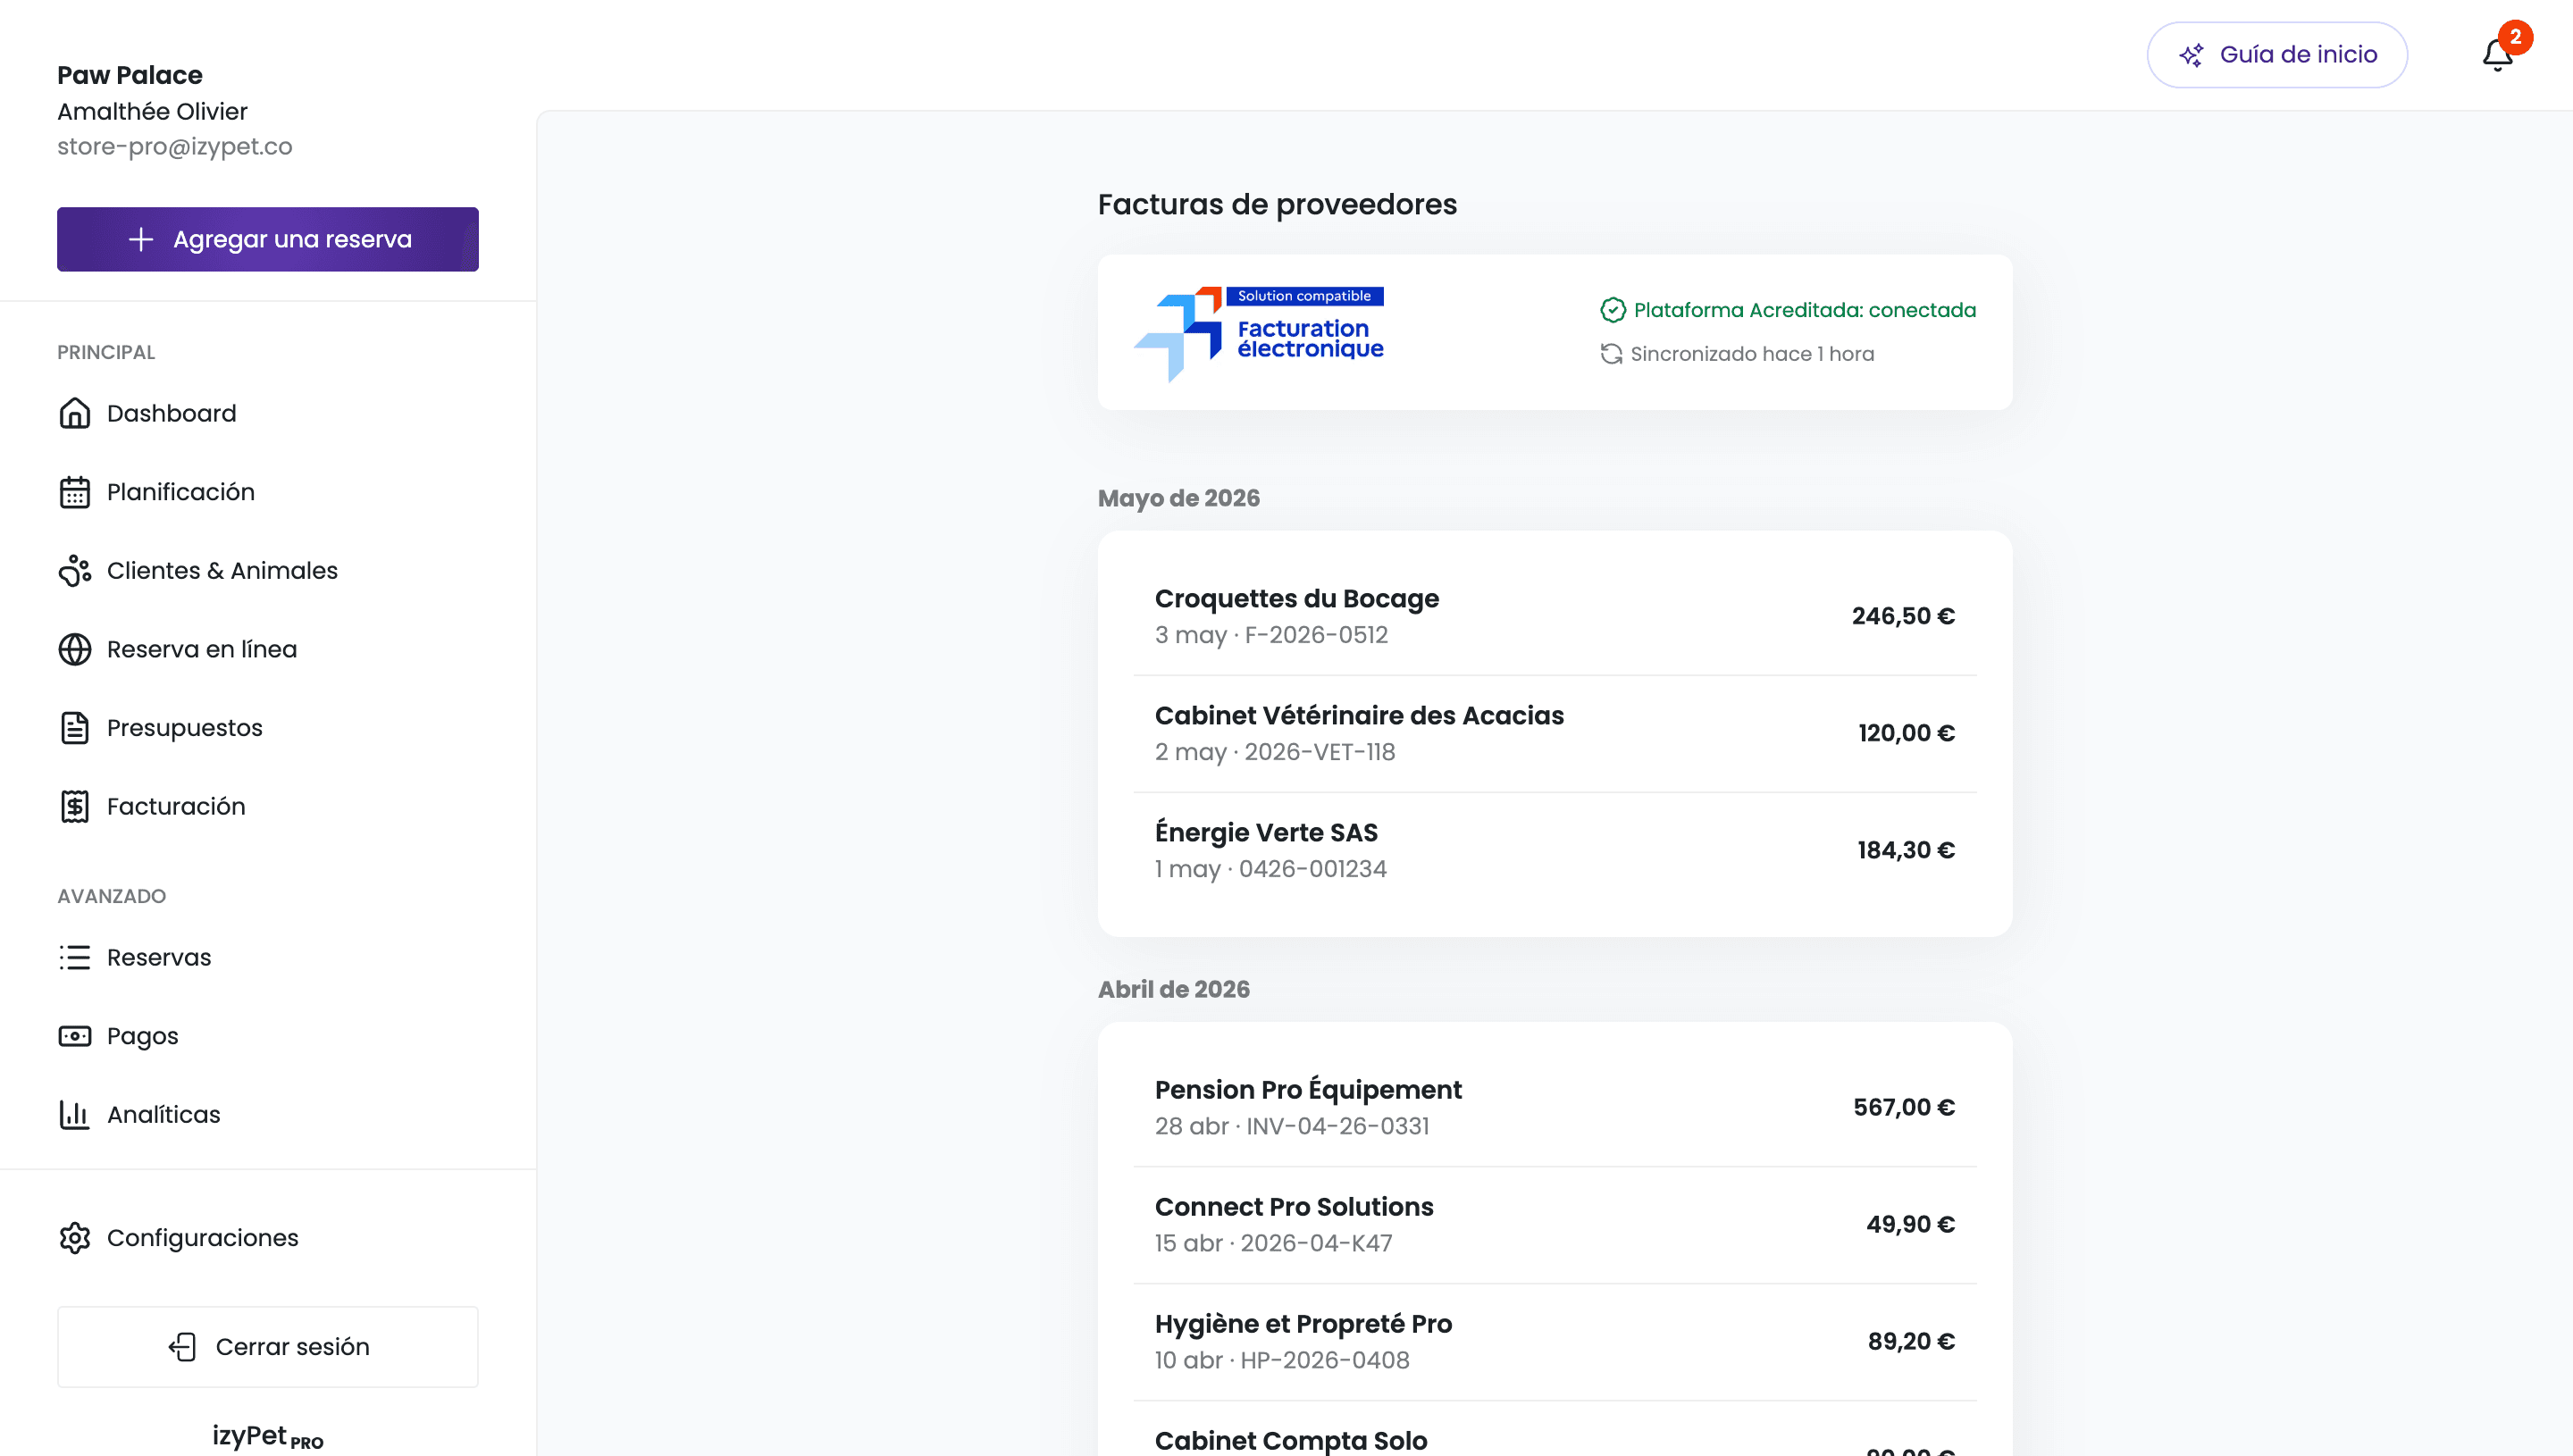Click the Configuraciones gear icon
Viewport: 2573px width, 1456px height.
pos(75,1238)
